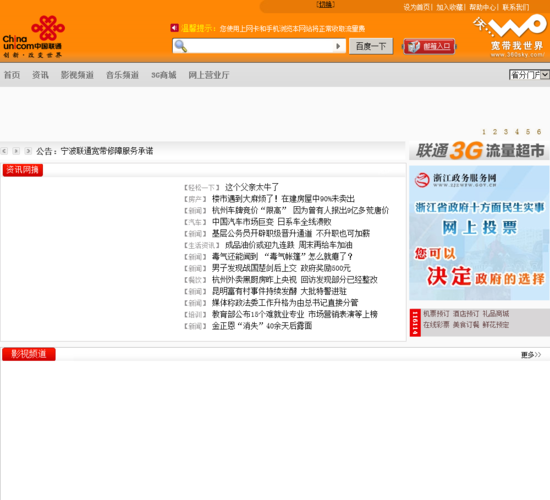Select banner slide number 6
The height and width of the screenshot is (500, 550).
539,132
